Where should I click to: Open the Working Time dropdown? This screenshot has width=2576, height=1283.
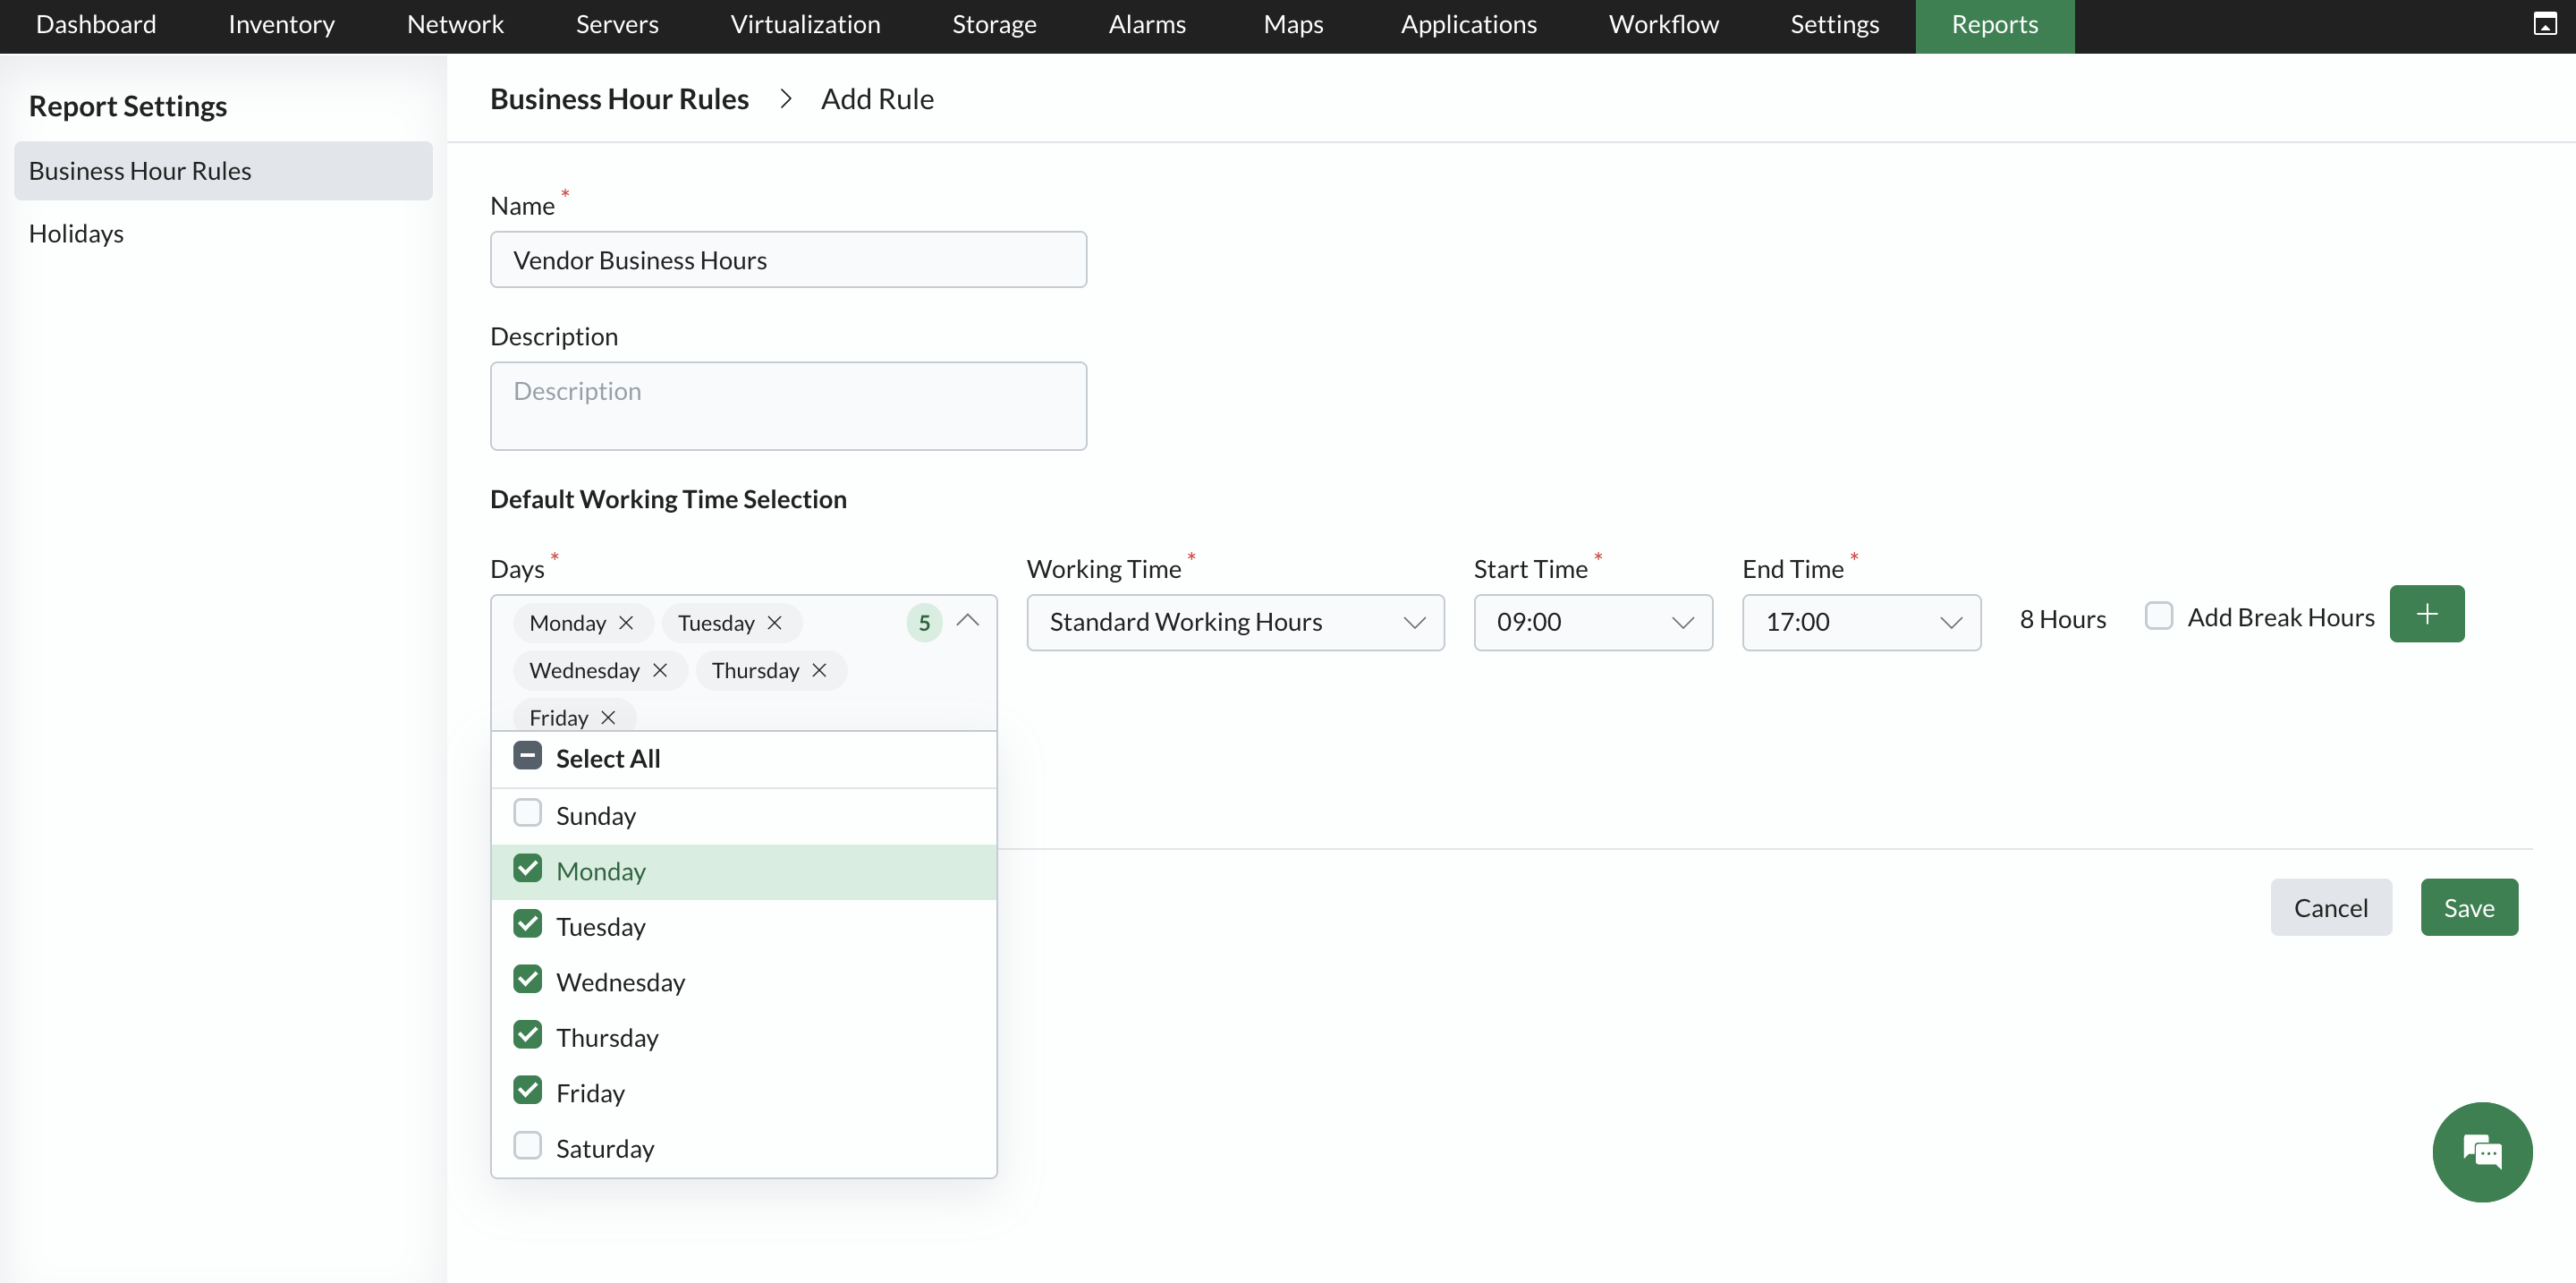click(x=1235, y=623)
